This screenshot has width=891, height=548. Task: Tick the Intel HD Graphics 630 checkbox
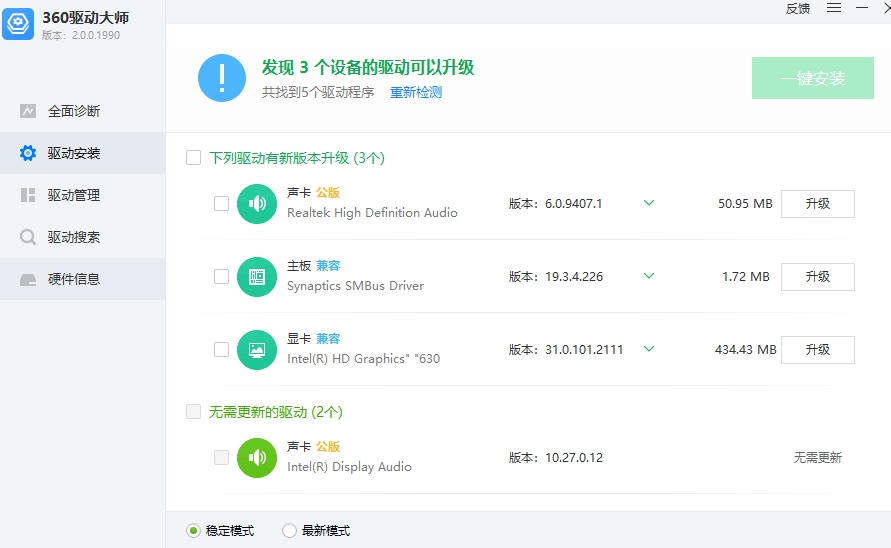click(x=222, y=350)
